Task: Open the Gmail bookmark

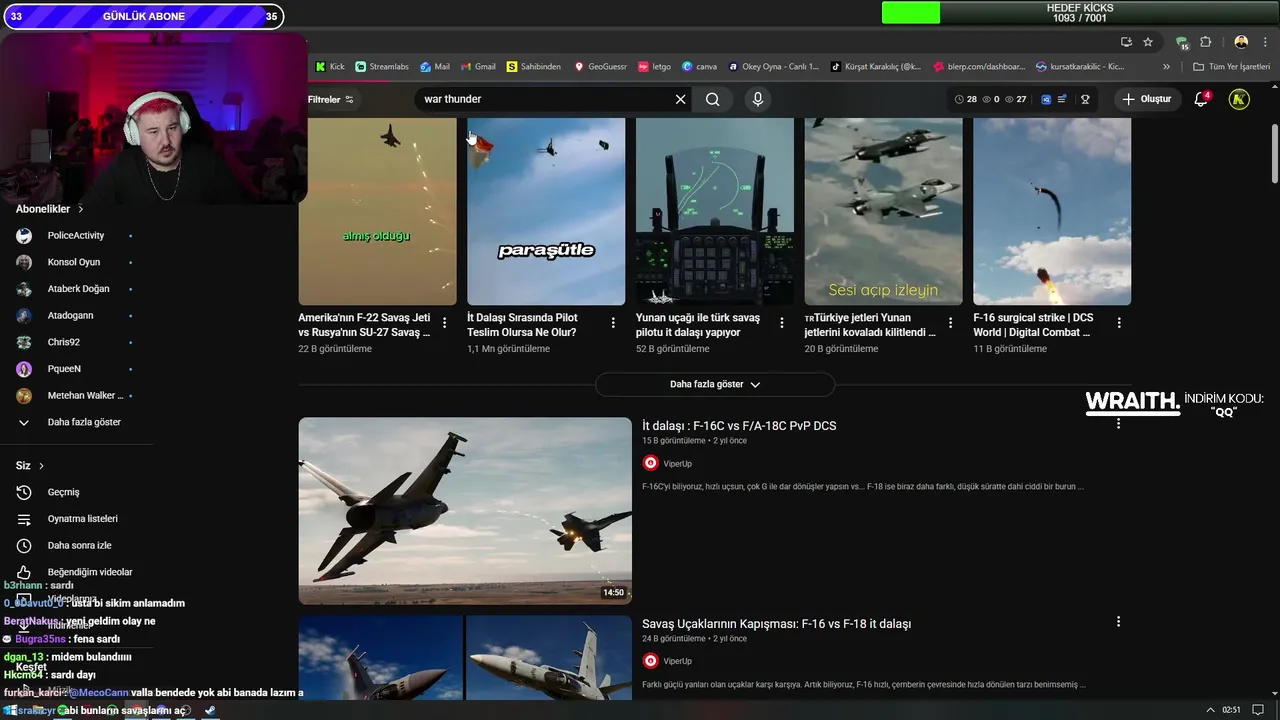Action: click(x=478, y=67)
